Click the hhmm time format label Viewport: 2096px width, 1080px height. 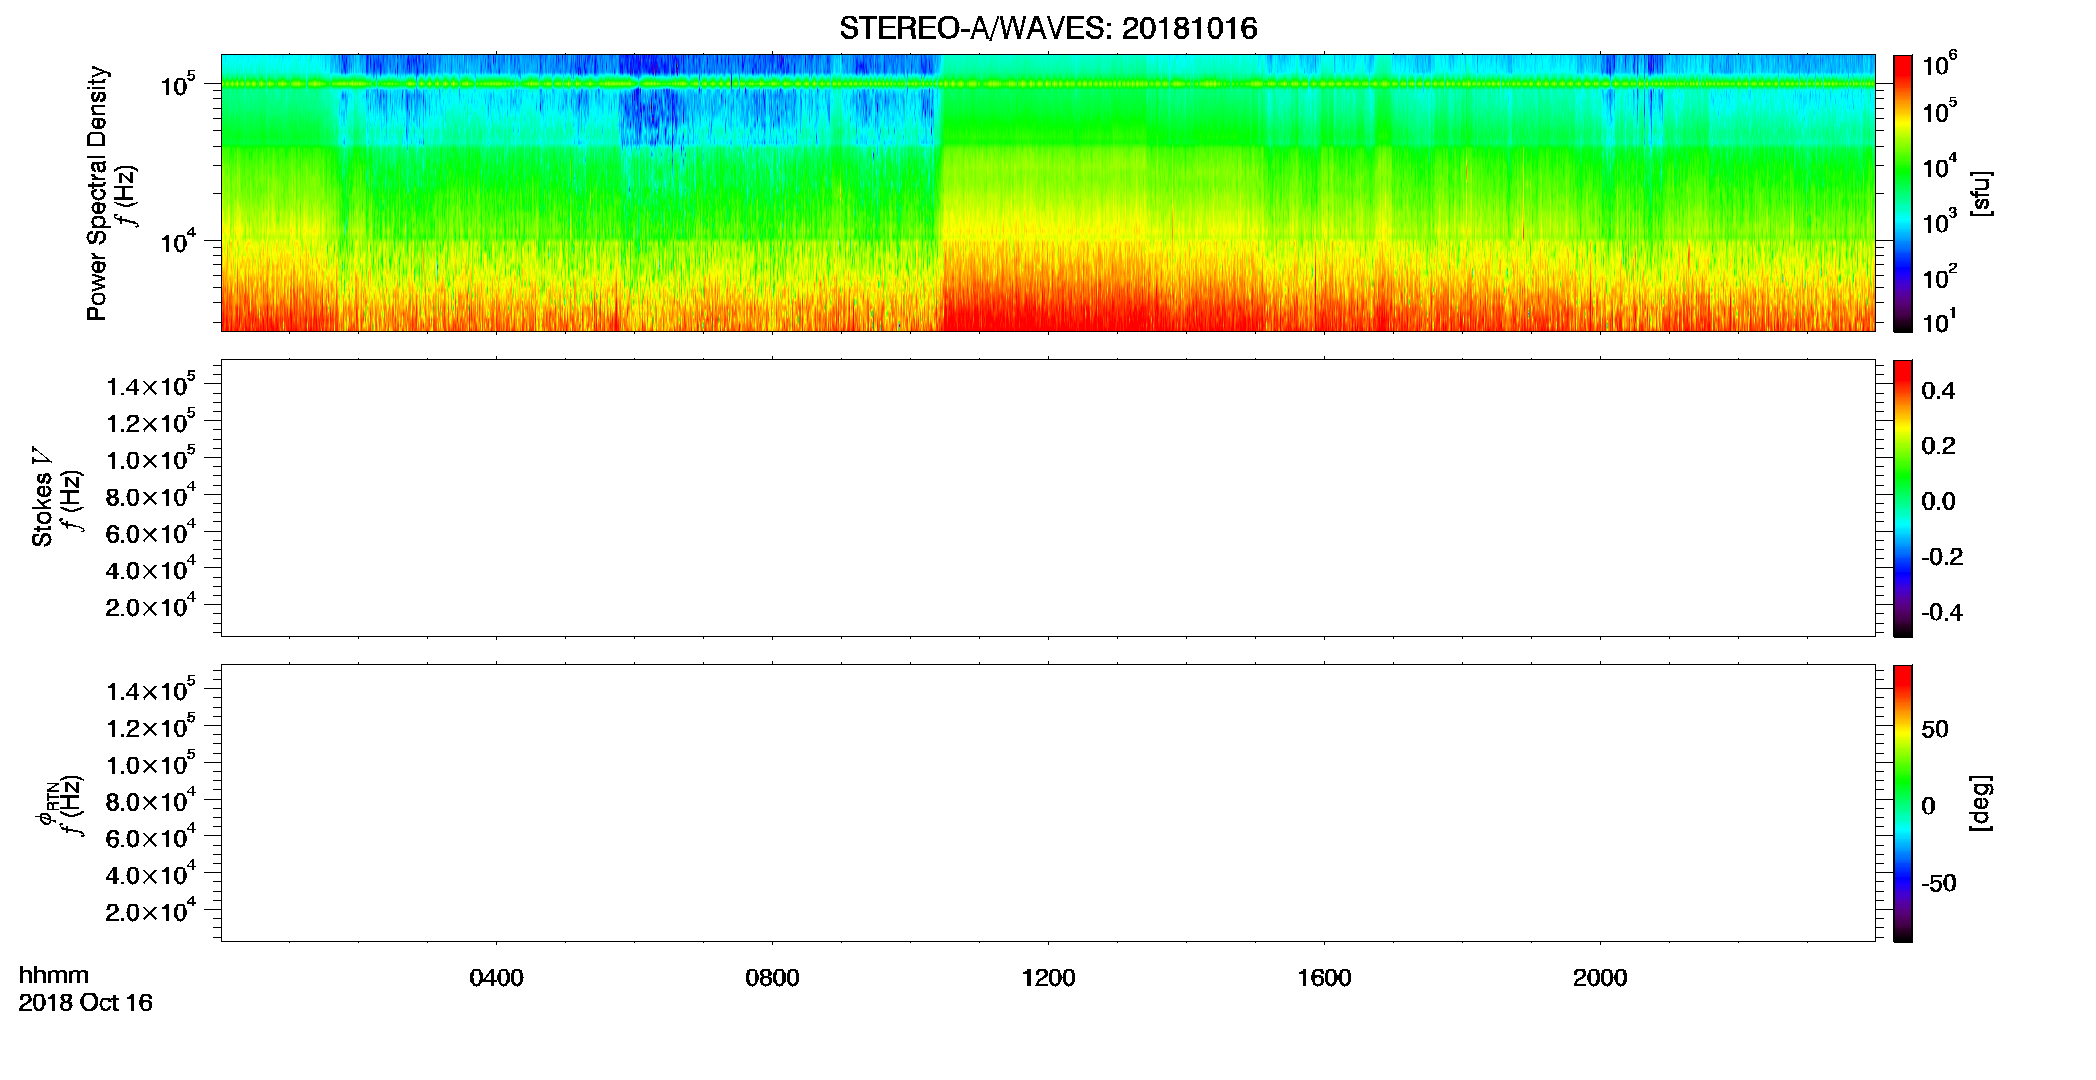coord(54,975)
